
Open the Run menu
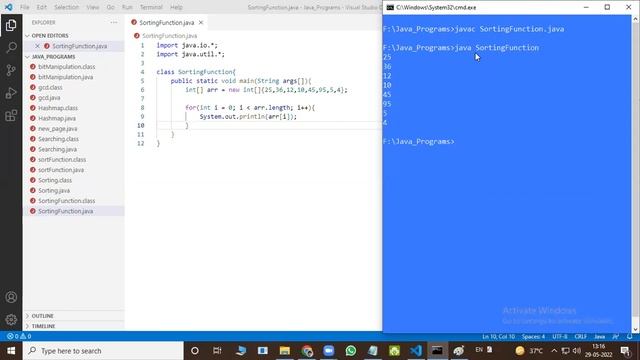[127, 7]
